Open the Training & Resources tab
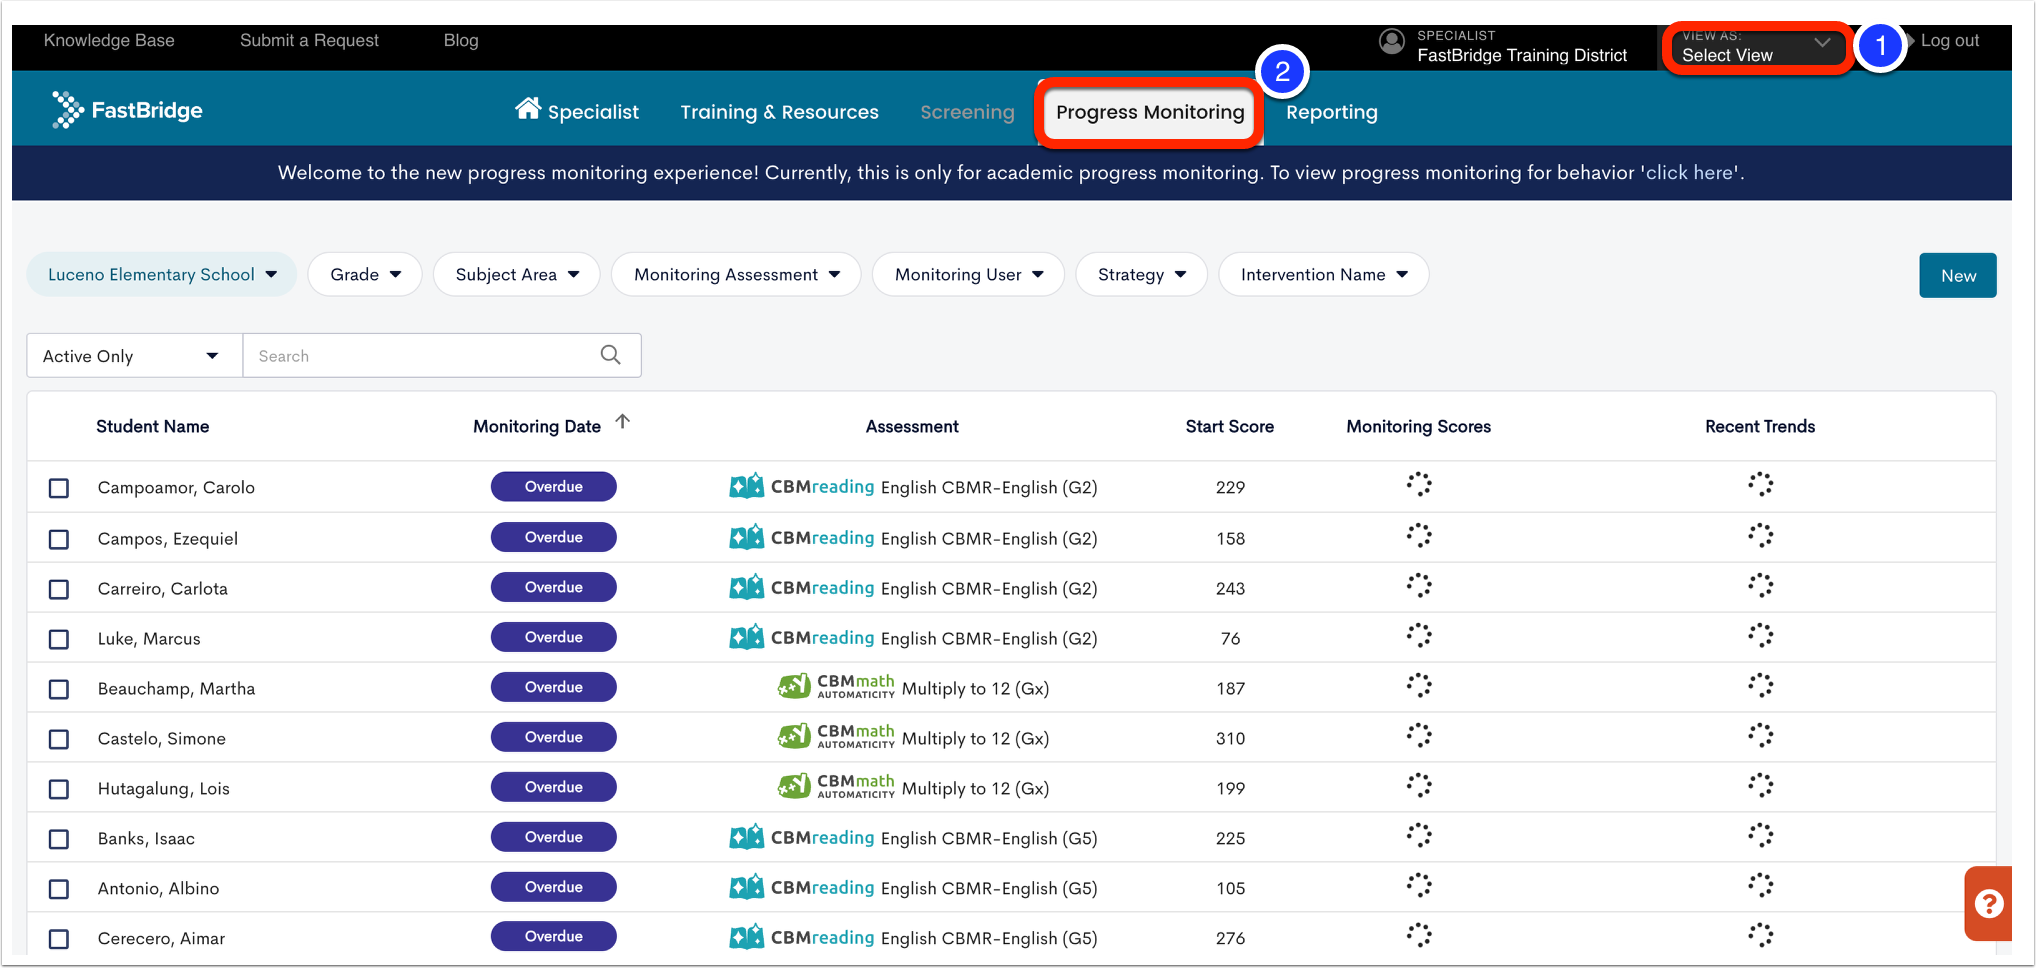This screenshot has height=968, width=2036. tap(779, 112)
